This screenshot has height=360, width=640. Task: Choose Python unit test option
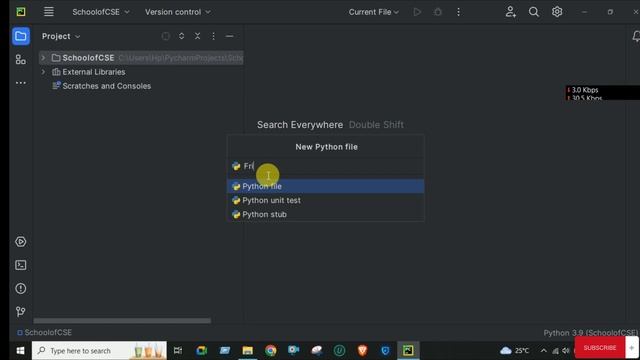click(x=326, y=200)
